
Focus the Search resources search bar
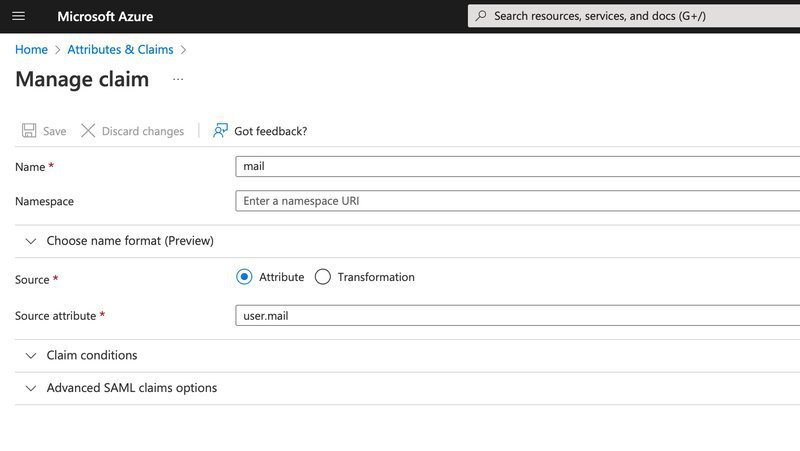[x=640, y=16]
